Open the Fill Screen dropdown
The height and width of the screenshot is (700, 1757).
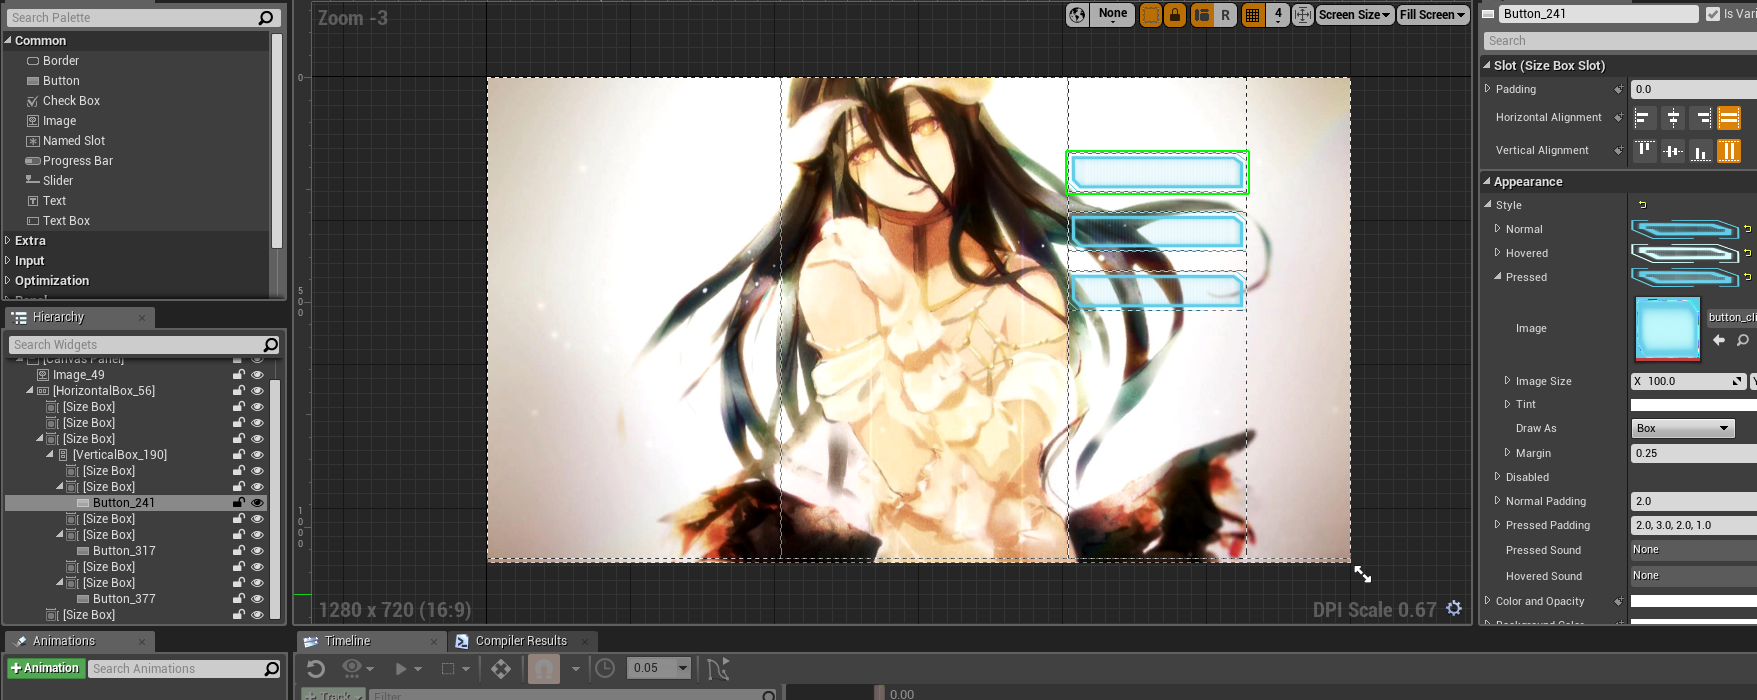coord(1432,15)
